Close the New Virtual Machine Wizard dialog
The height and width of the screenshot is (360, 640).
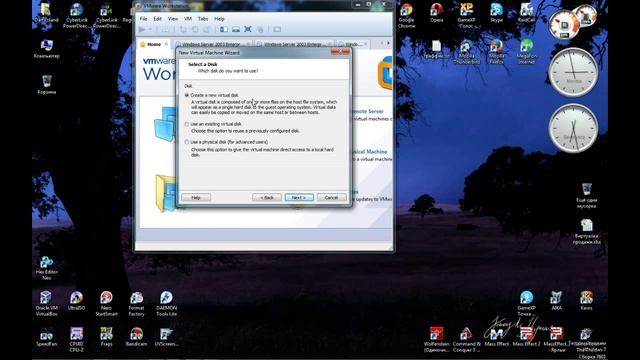point(340,51)
